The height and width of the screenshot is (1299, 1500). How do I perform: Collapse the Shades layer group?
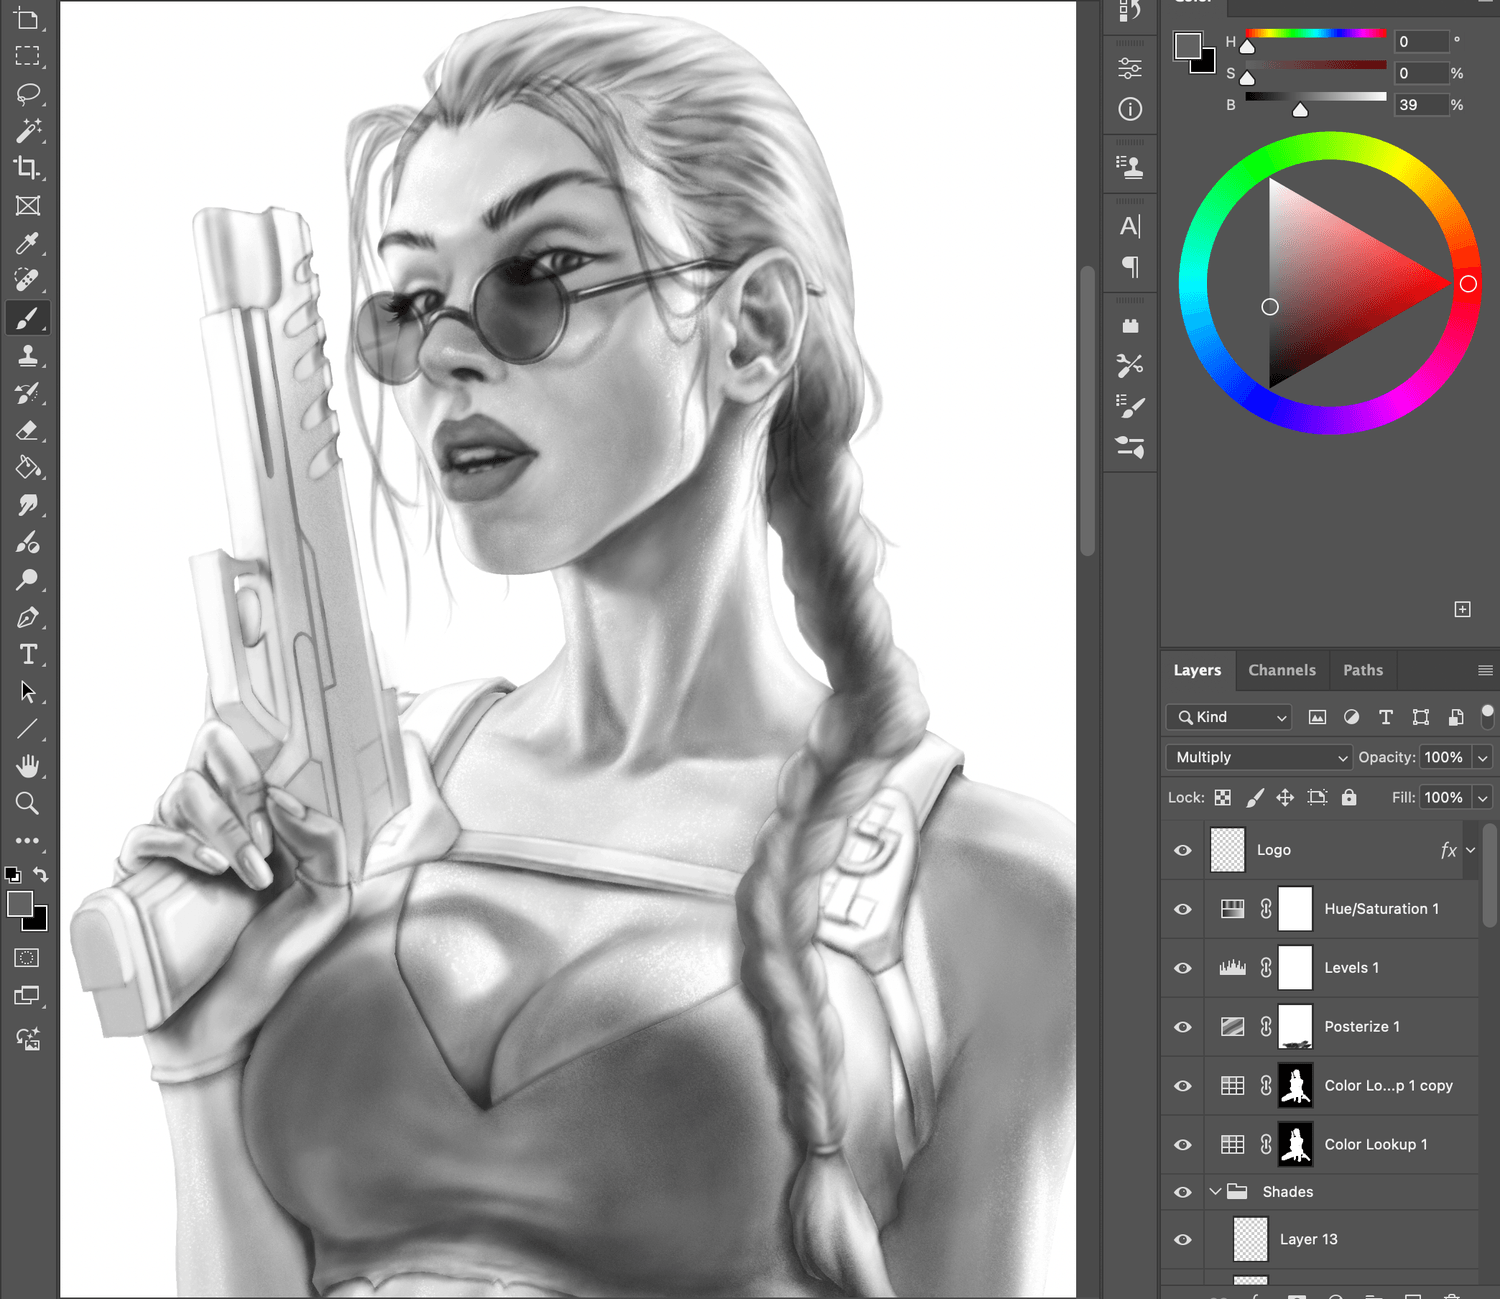pos(1215,1191)
